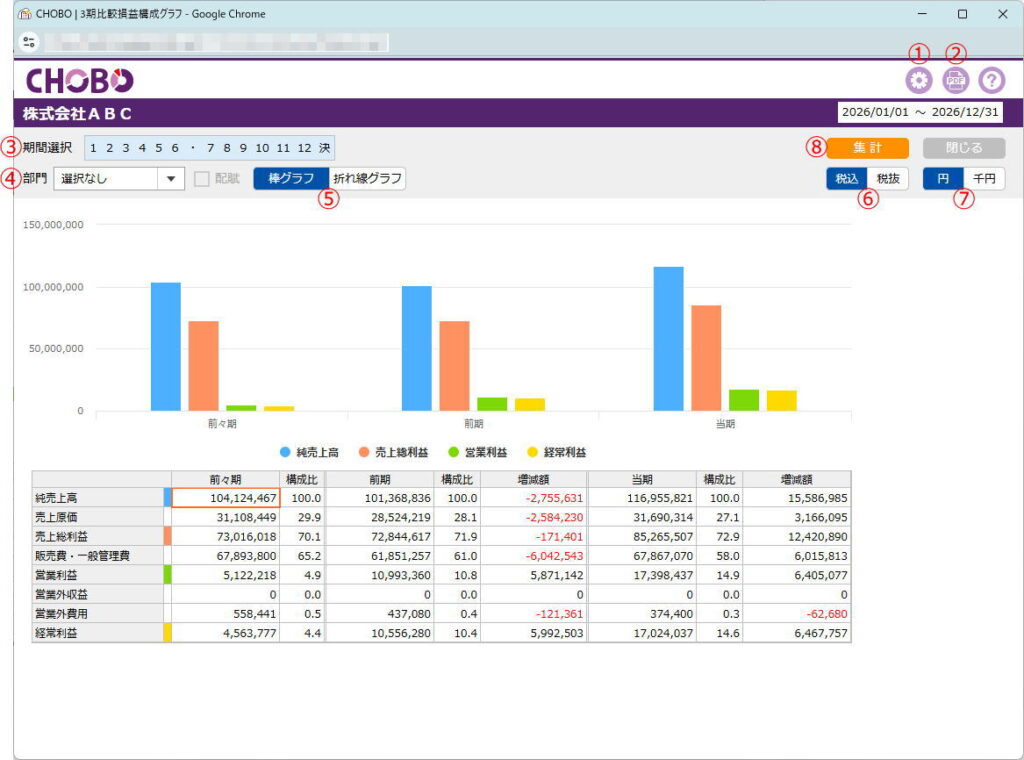Click the yellow 経常利益 color swatch in table
1024x760 pixels.
[167, 633]
